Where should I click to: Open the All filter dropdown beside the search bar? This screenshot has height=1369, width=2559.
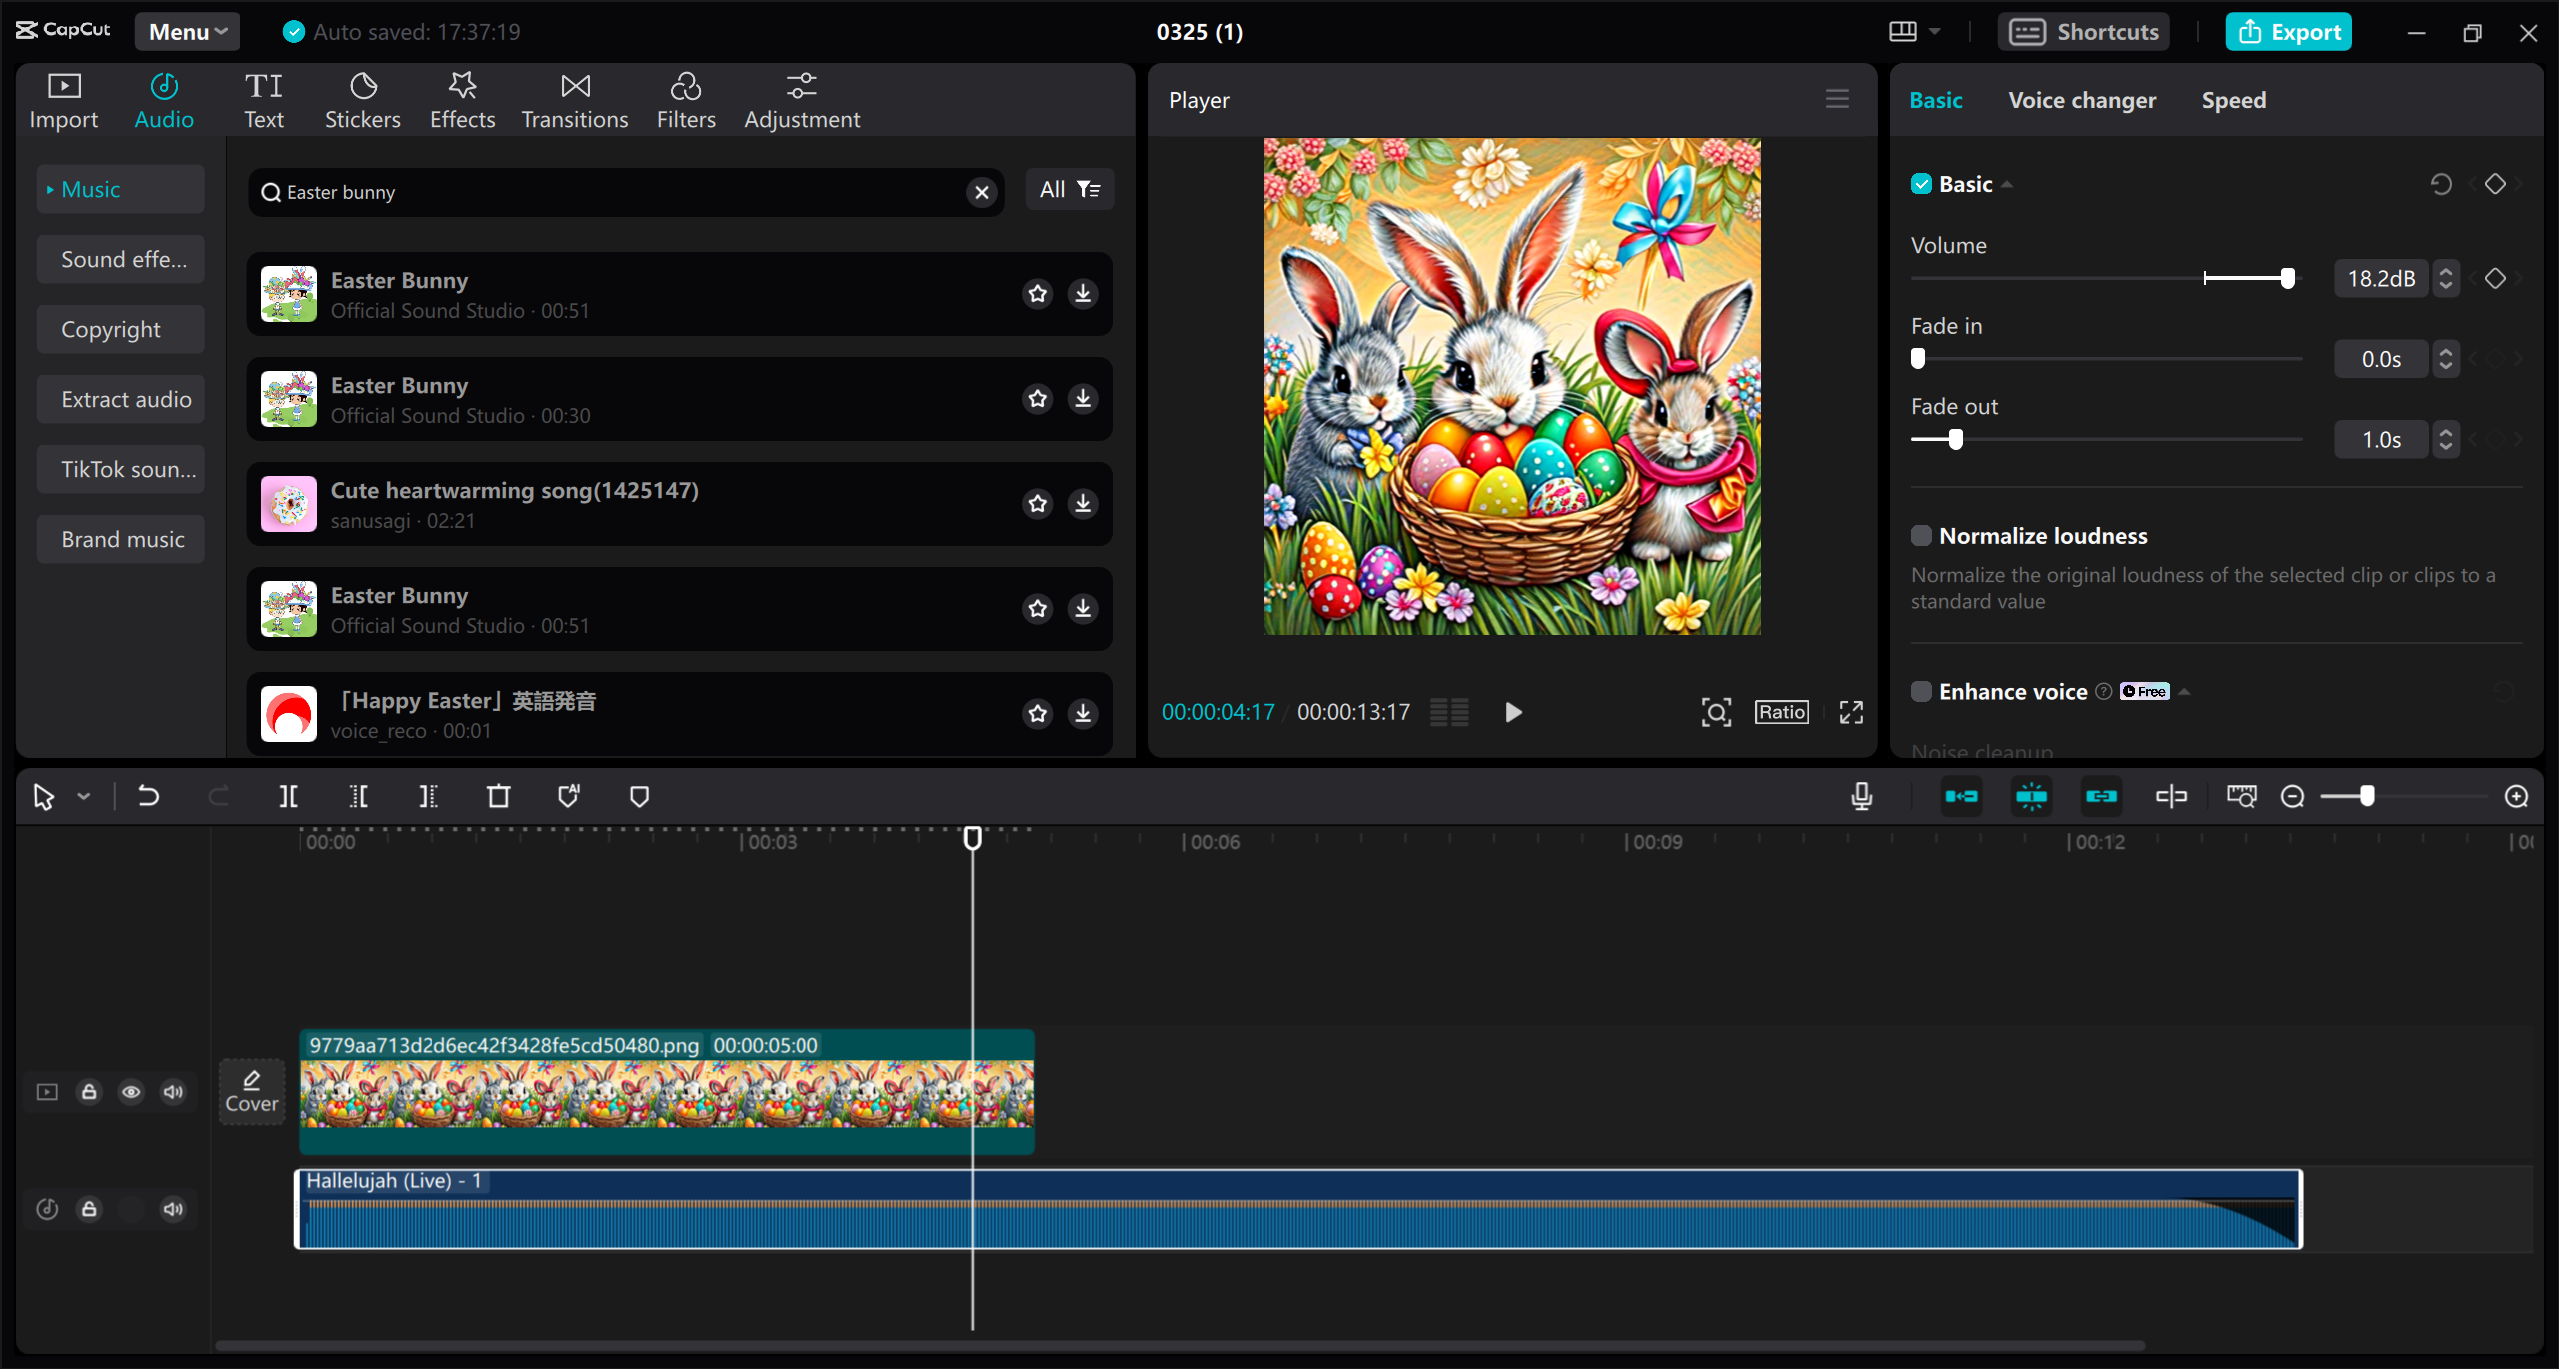(1069, 189)
